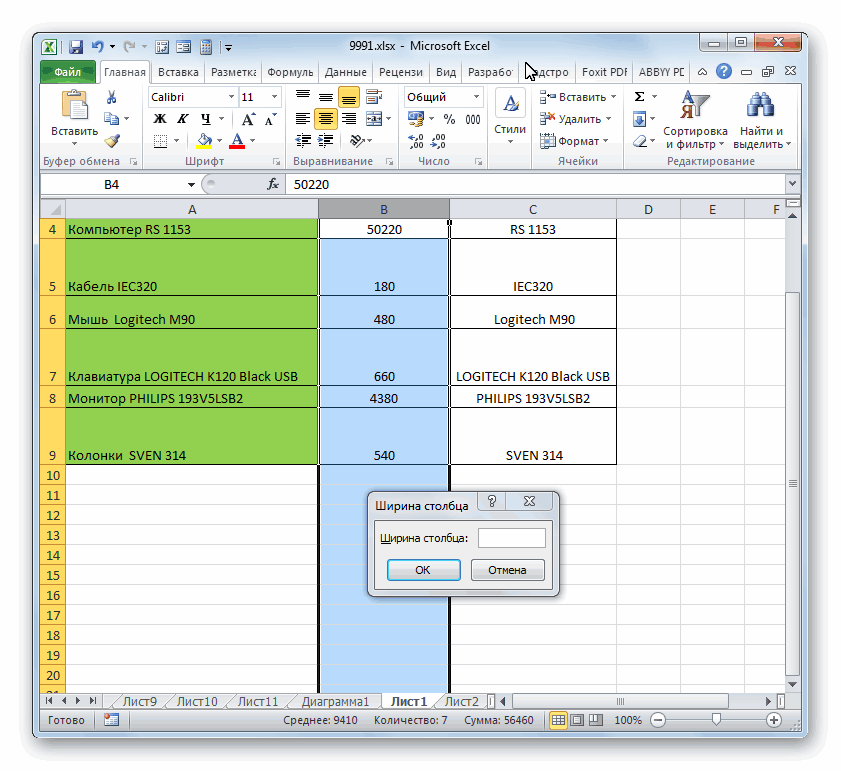Screen dimensions: 841x771
Task: Click the AutoSum sigma icon
Action: (x=639, y=97)
